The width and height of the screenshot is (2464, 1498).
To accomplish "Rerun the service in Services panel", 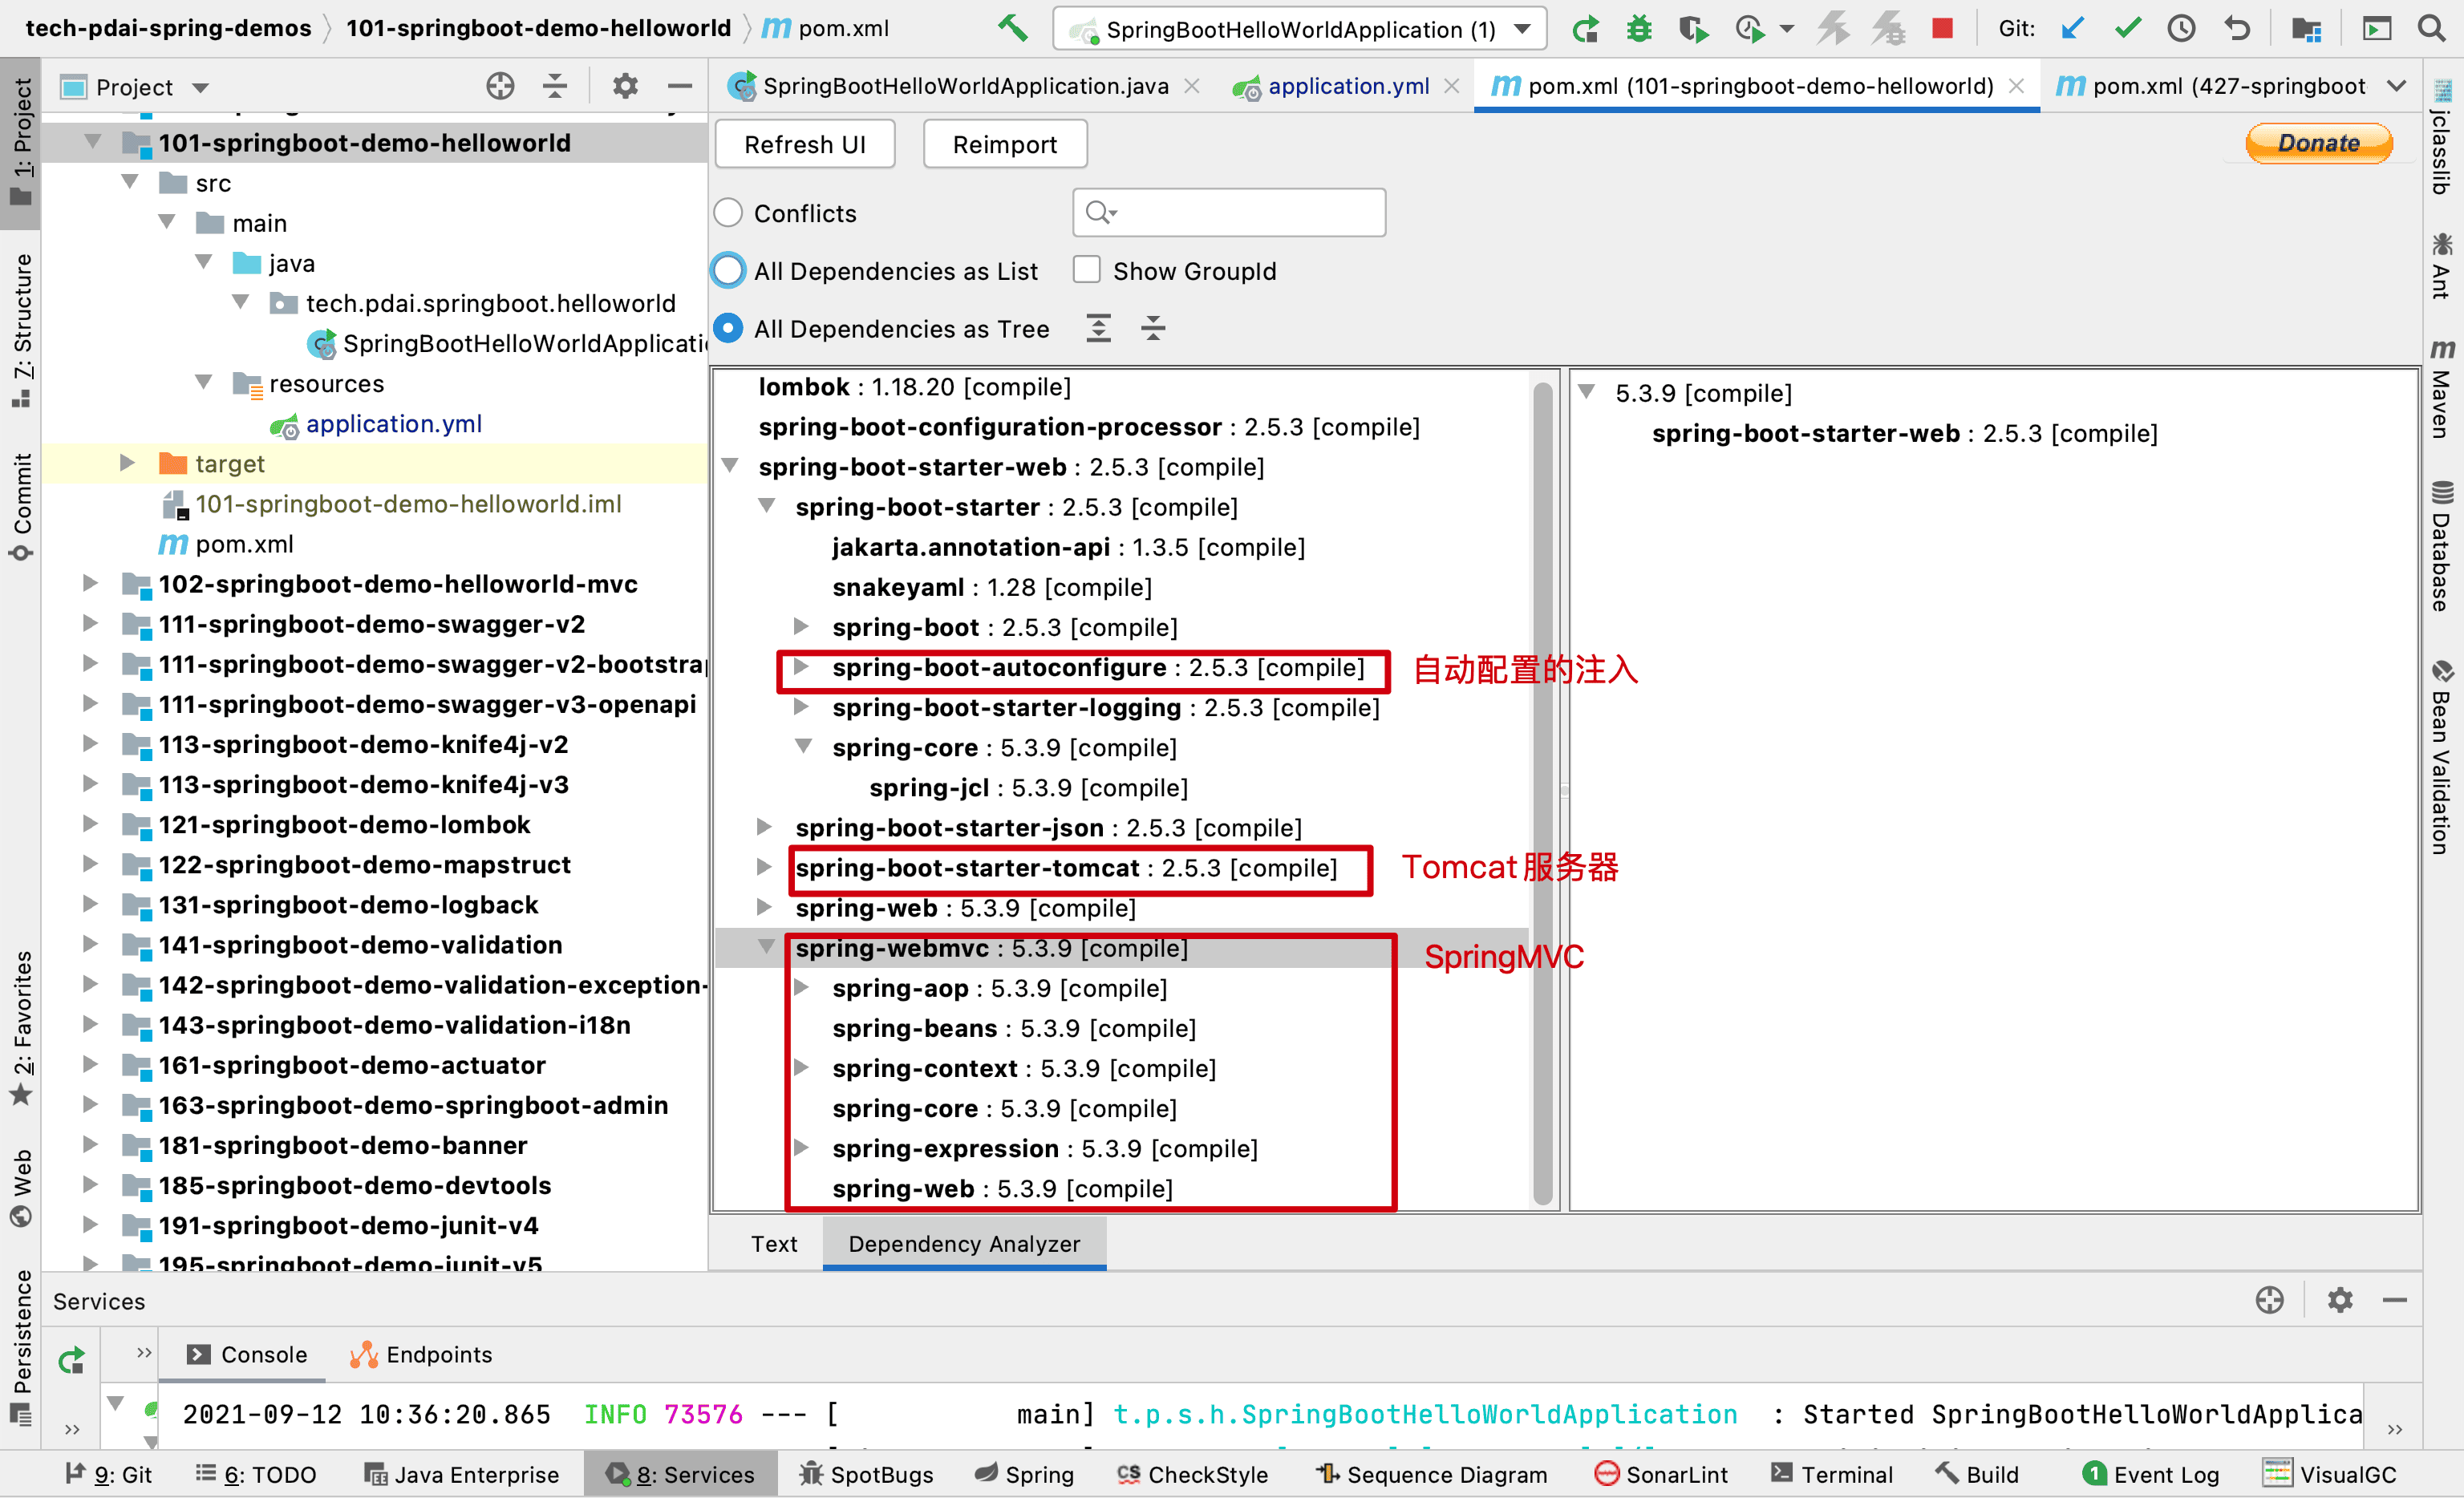I will pyautogui.click(x=72, y=1360).
